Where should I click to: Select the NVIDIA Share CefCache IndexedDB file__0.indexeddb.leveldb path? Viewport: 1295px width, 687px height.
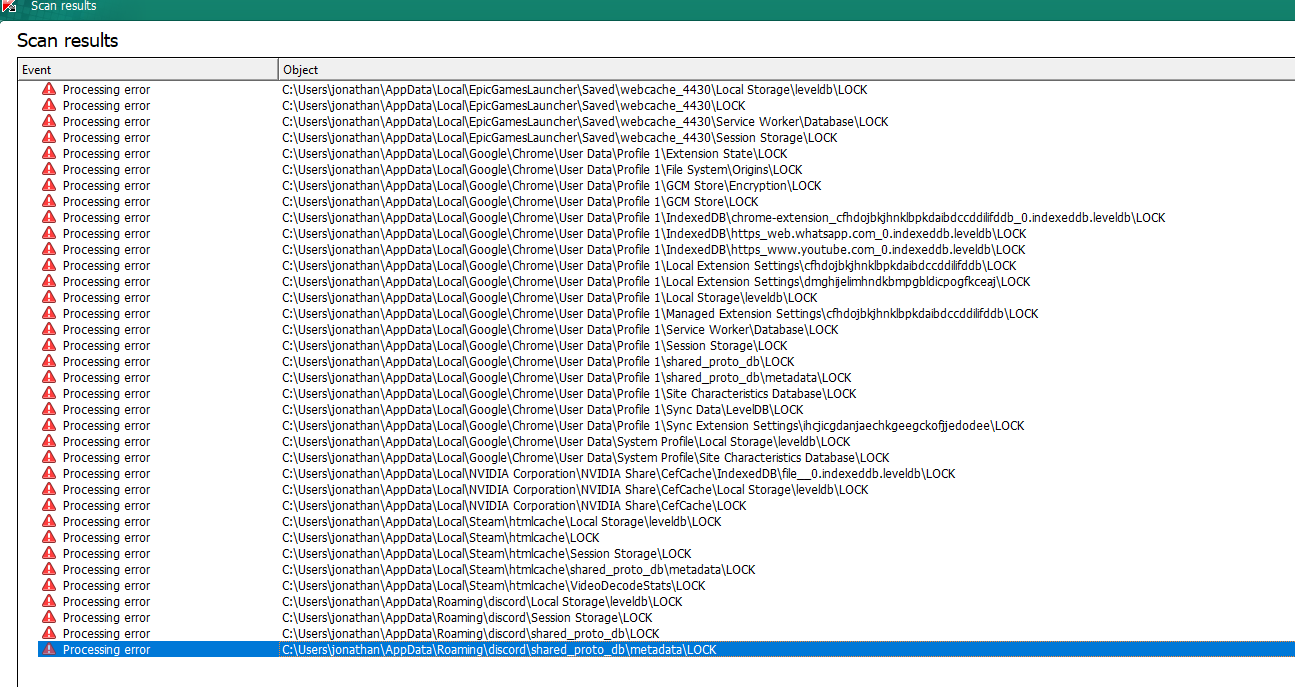(619, 473)
